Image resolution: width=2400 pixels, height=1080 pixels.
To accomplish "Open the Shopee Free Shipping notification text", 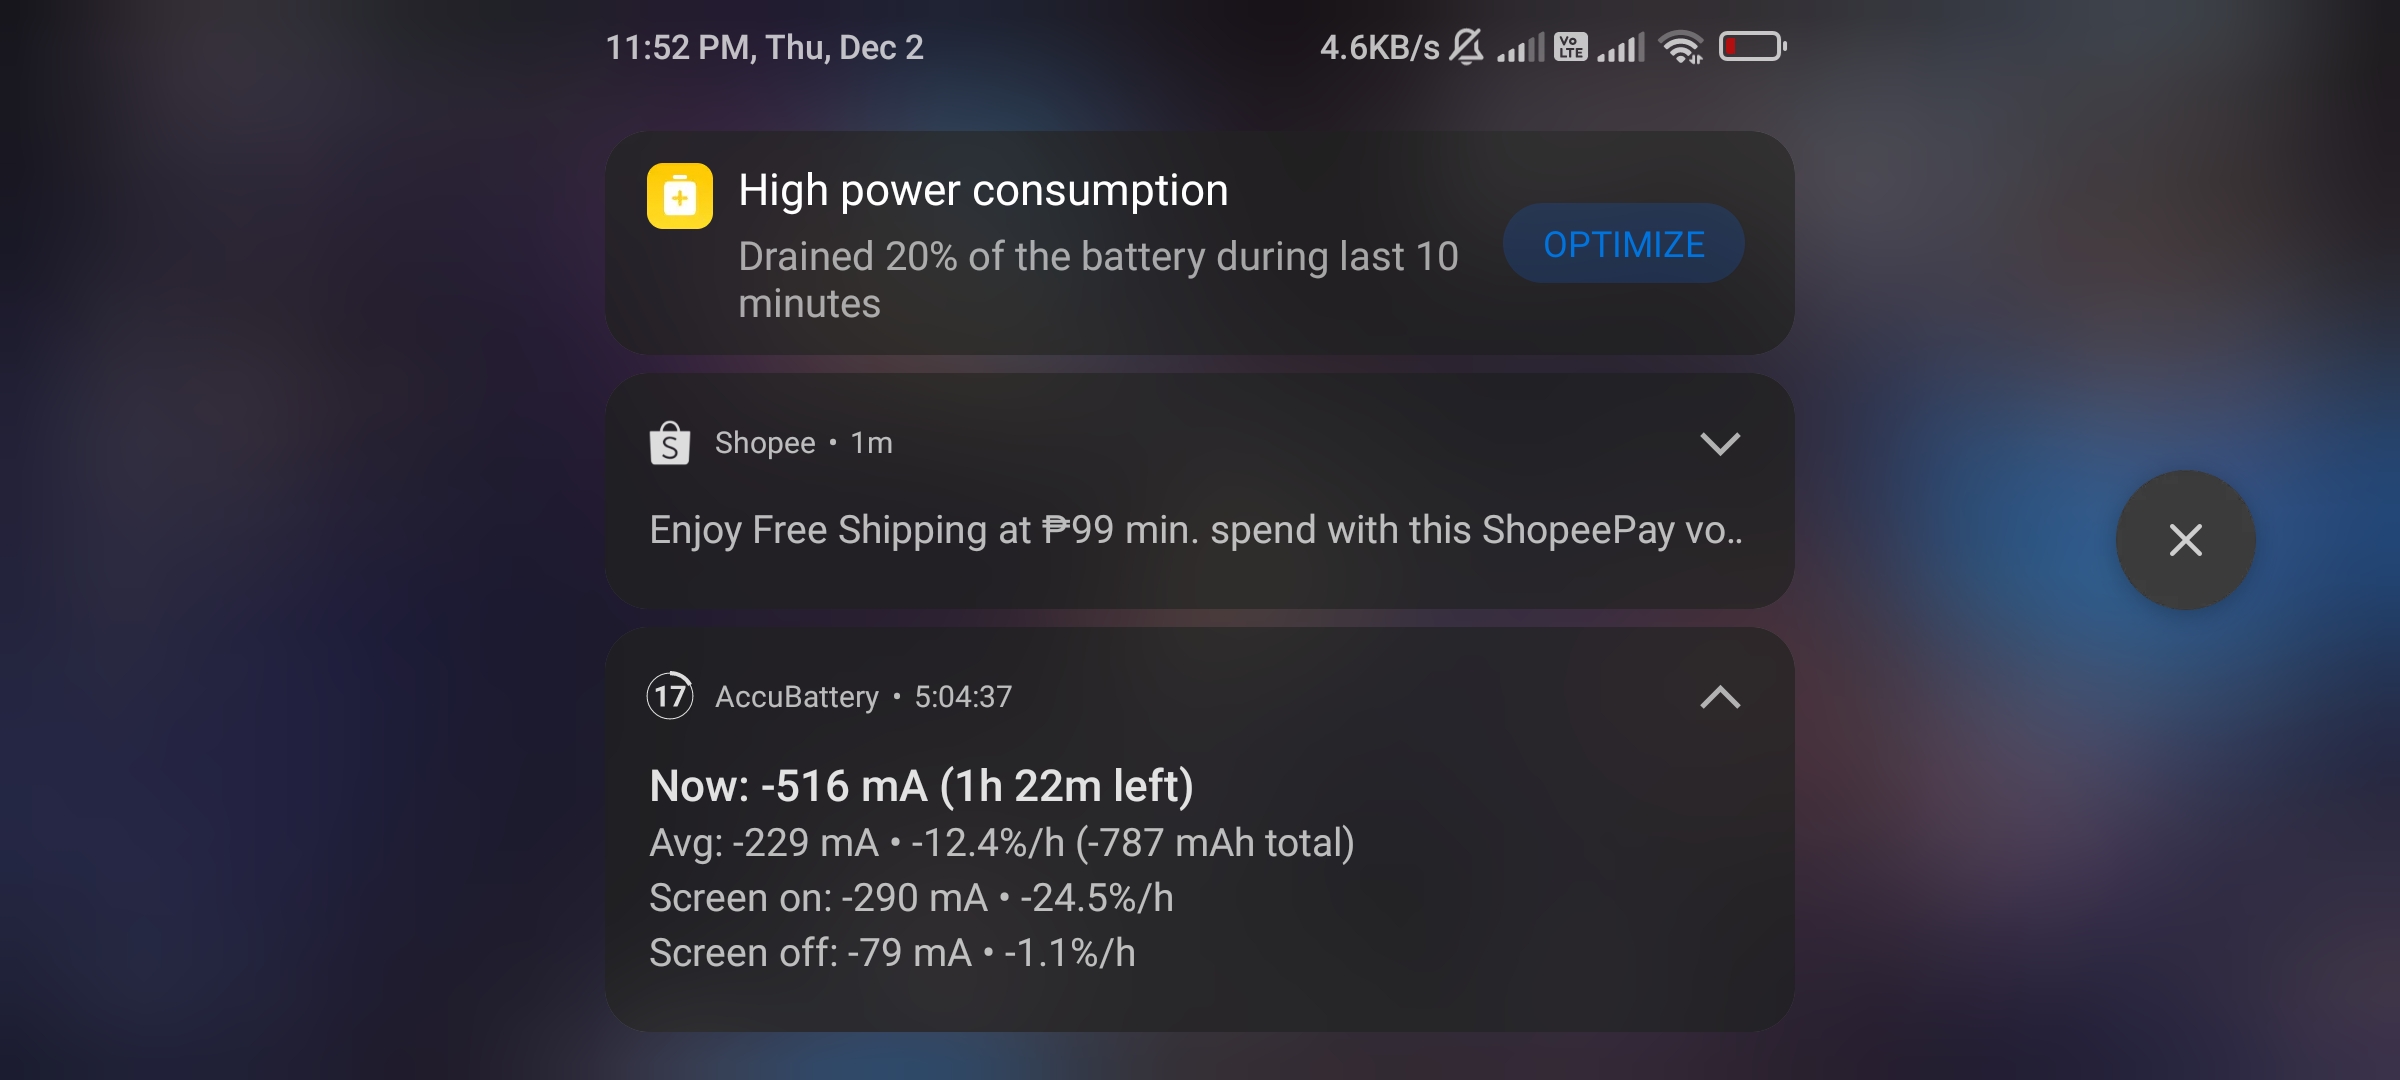I will (x=1196, y=530).
